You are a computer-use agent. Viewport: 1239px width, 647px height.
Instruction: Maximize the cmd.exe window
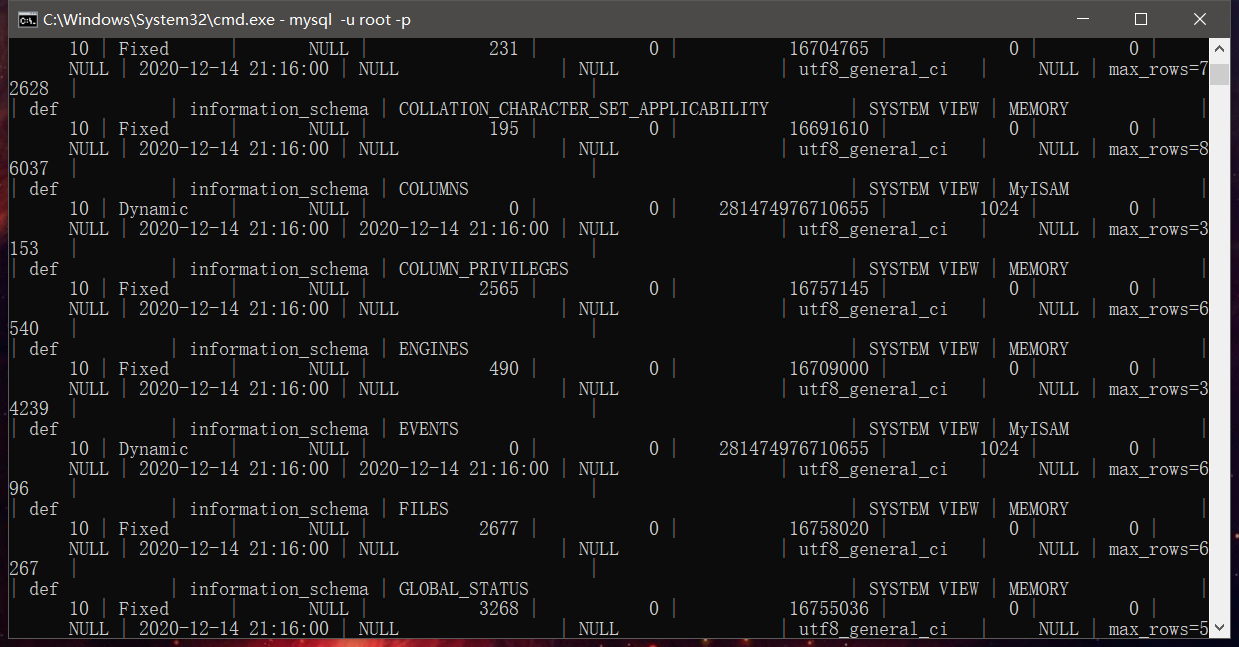click(1141, 19)
